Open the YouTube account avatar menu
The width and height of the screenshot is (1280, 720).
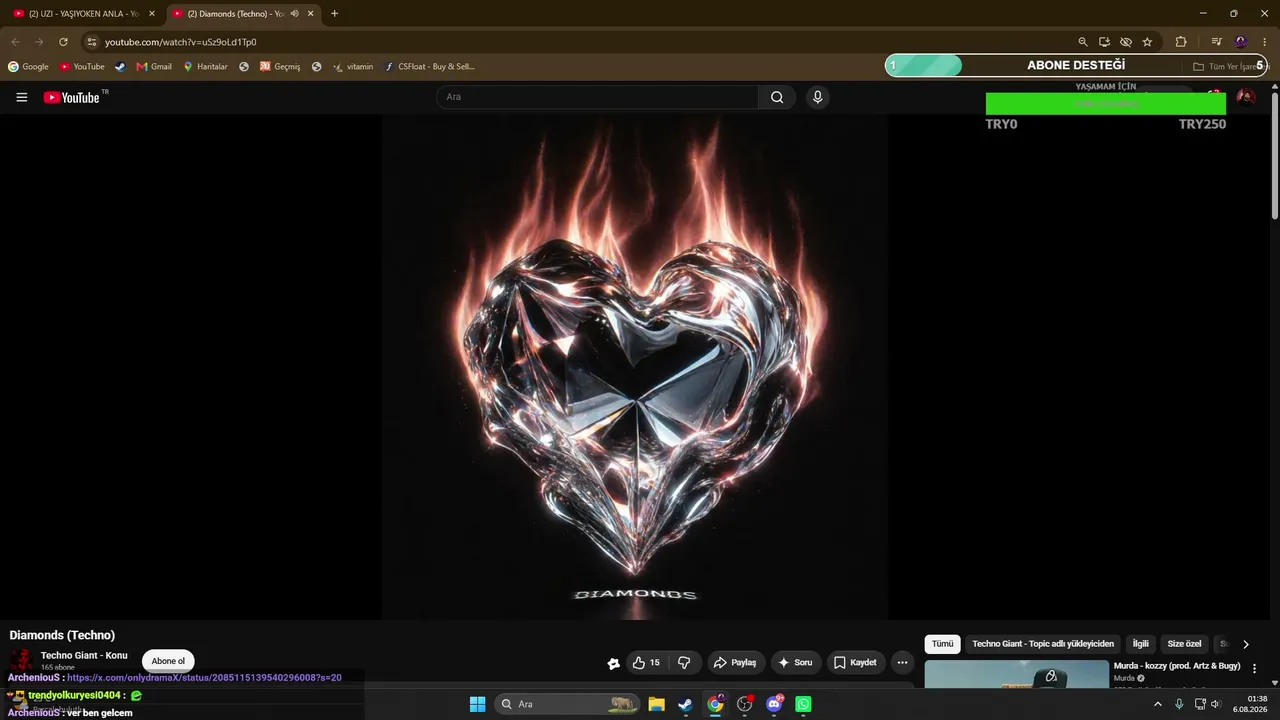1246,97
